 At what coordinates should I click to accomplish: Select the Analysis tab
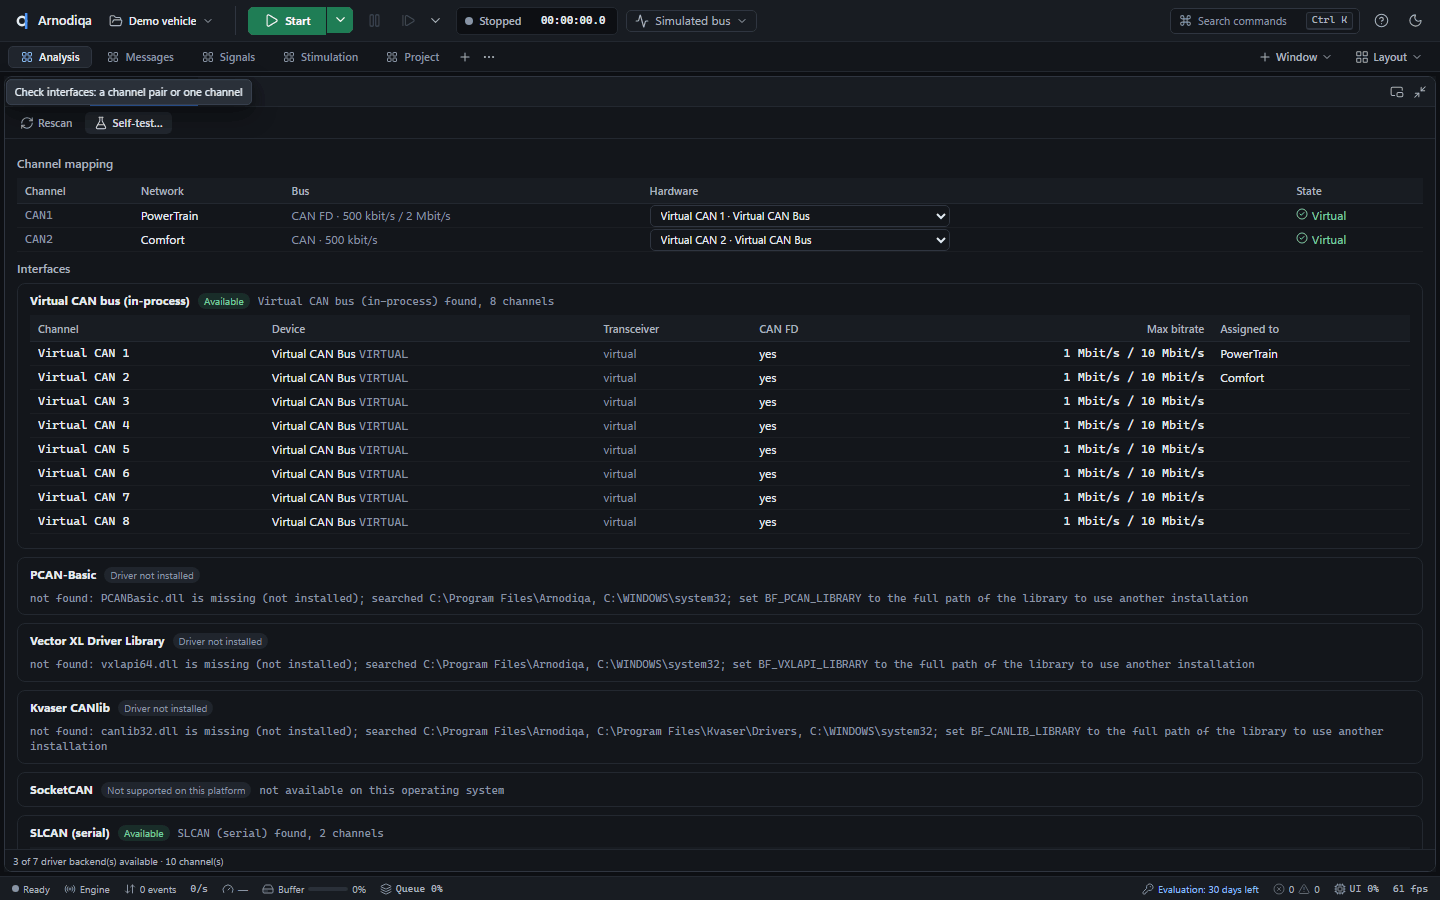[50, 57]
